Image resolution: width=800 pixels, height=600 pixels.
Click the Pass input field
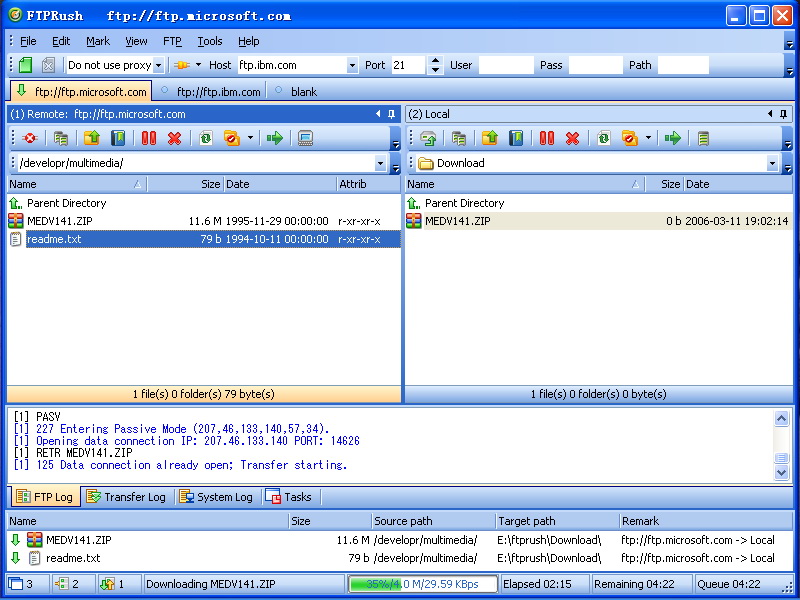595,65
